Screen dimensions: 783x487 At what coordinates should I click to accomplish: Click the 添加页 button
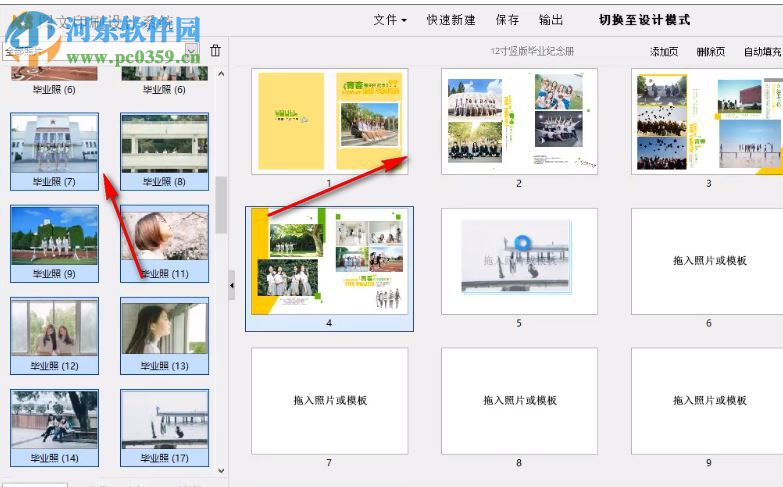[664, 51]
